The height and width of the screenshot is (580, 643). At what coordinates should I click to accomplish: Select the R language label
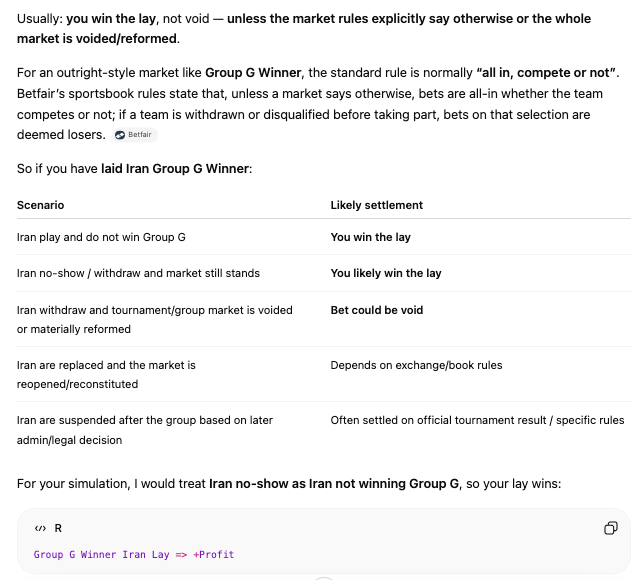pyautogui.click(x=58, y=528)
